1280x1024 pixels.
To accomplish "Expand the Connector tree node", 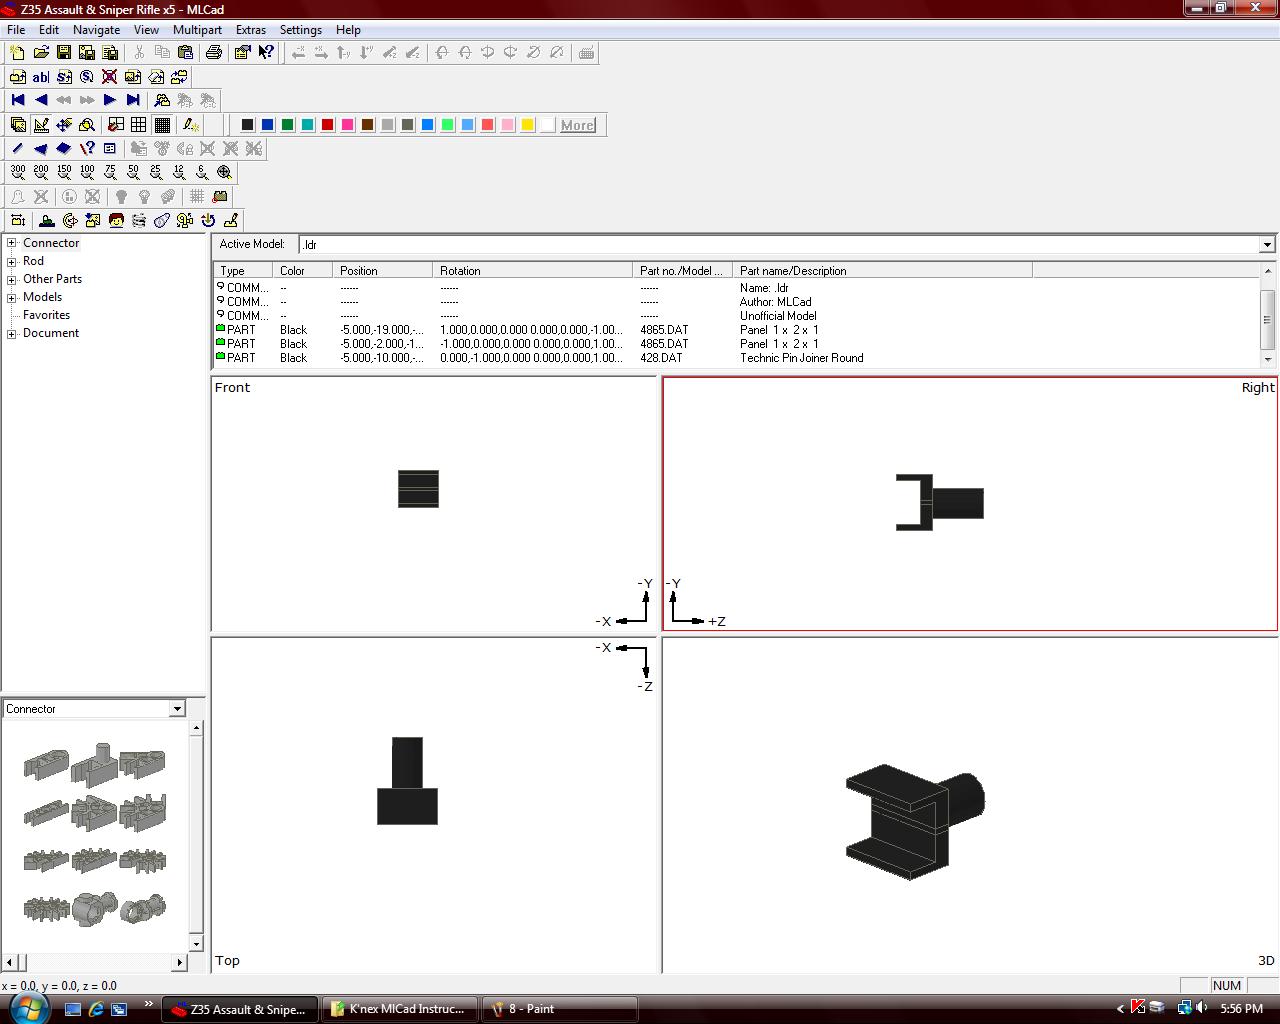I will coord(12,243).
